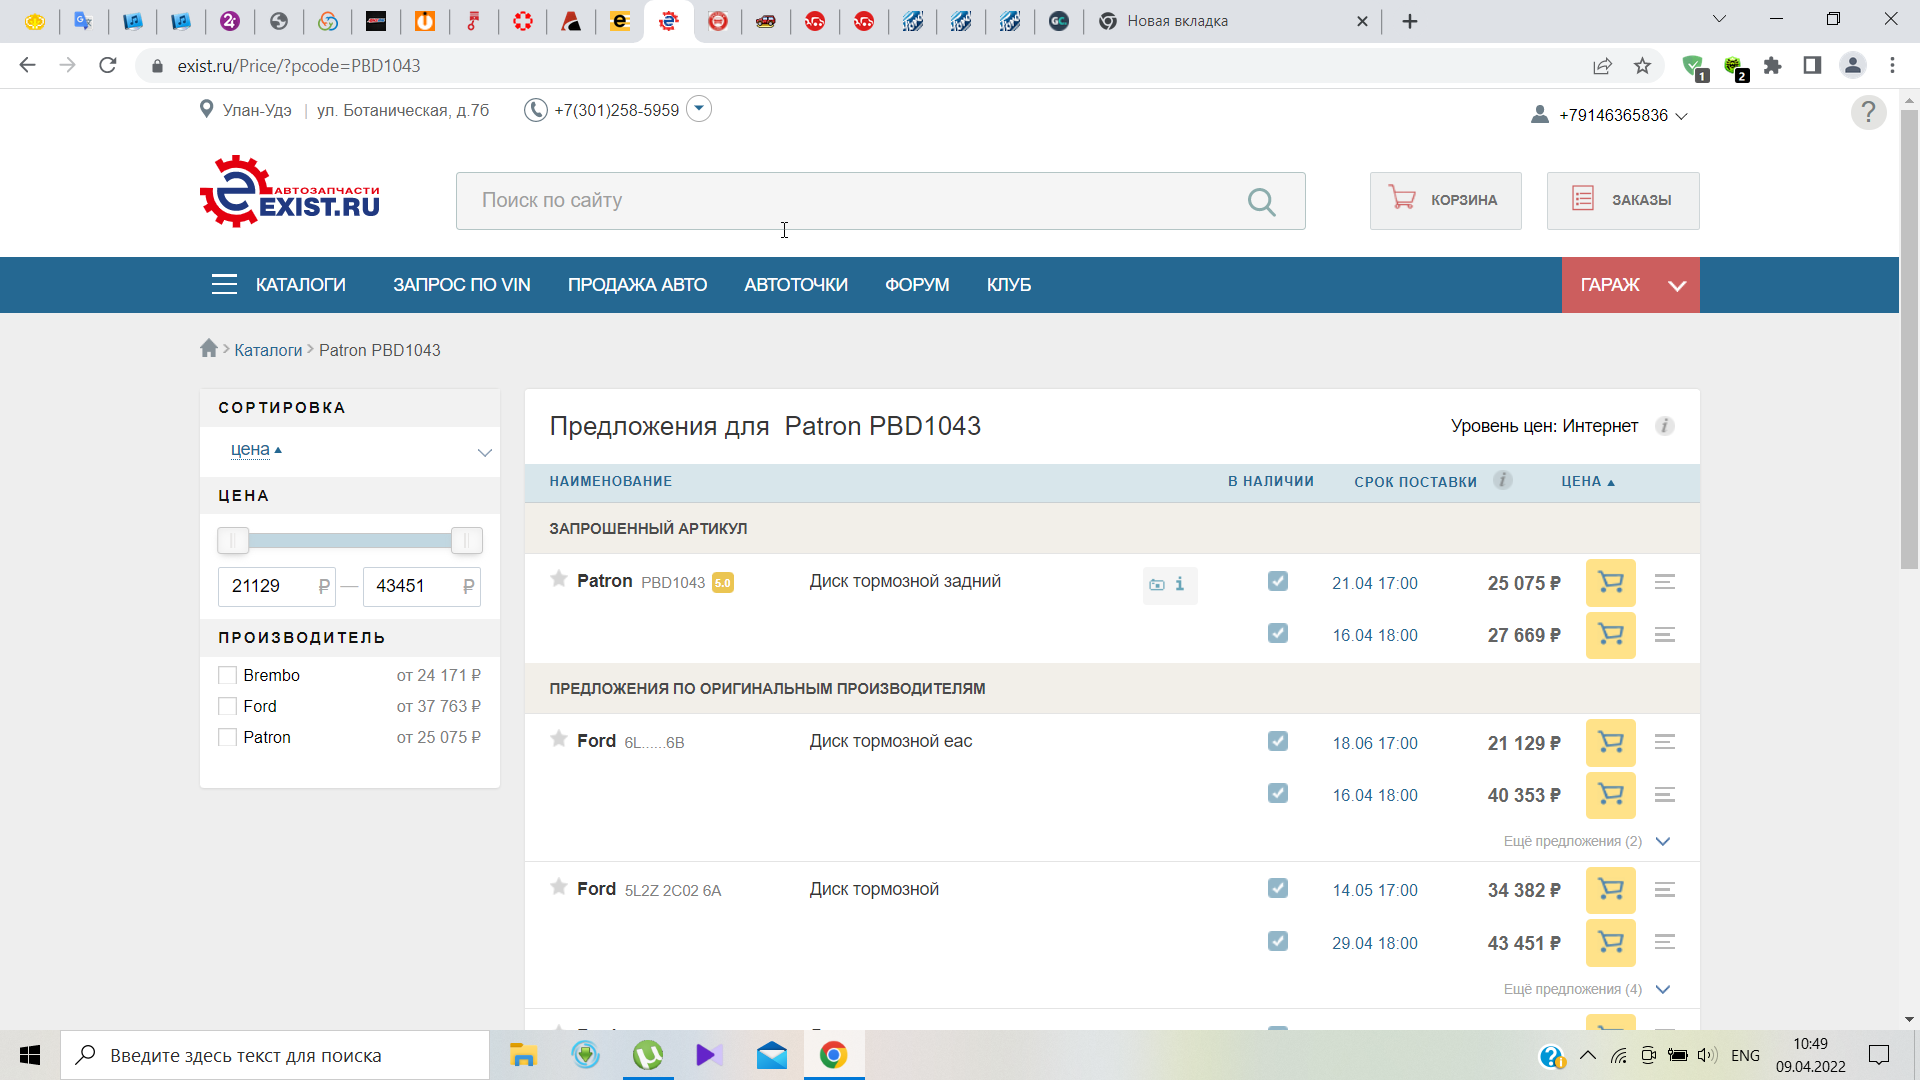Add Patron 27 669 ₽ offer to cart
This screenshot has width=1920, height=1080.
(x=1610, y=635)
